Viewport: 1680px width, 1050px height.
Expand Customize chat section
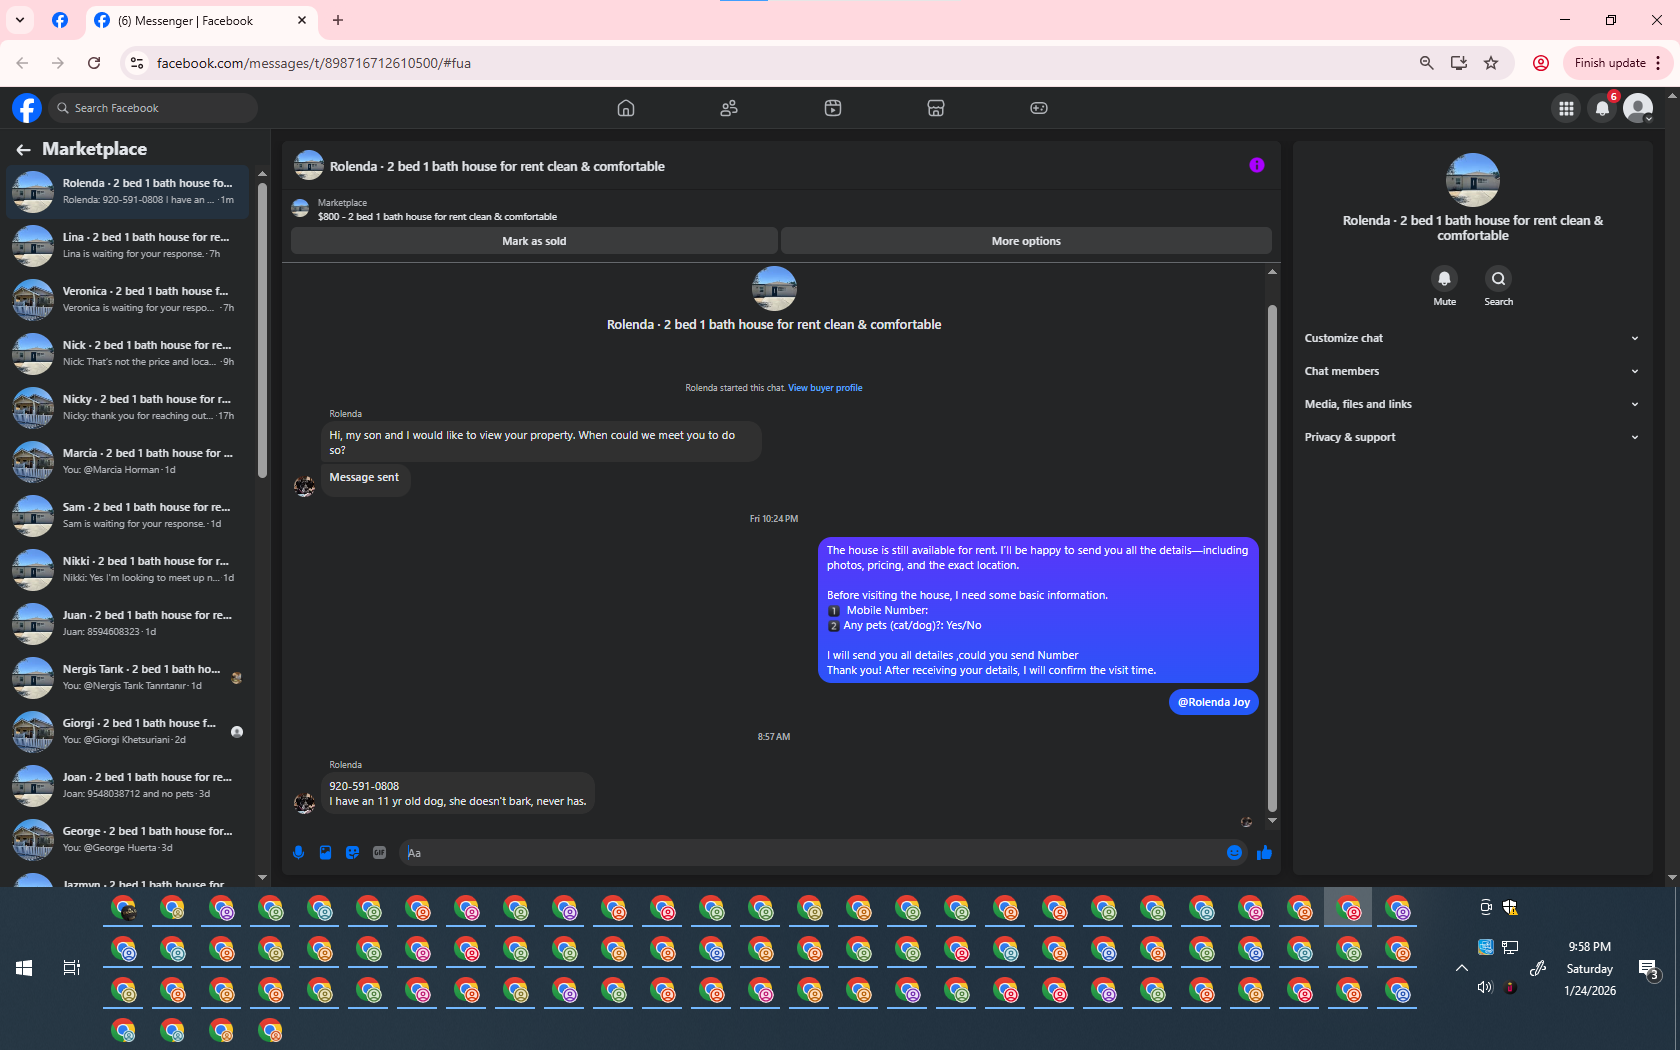1472,338
